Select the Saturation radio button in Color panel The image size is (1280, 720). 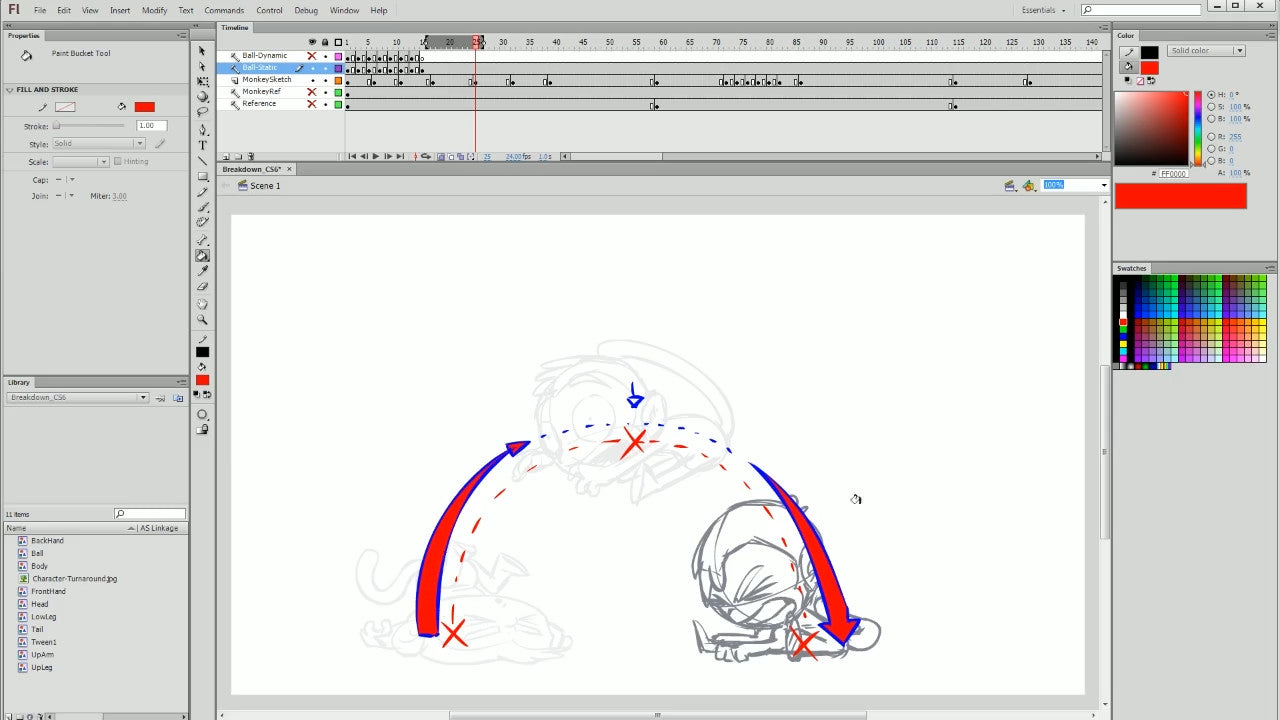(1211, 107)
